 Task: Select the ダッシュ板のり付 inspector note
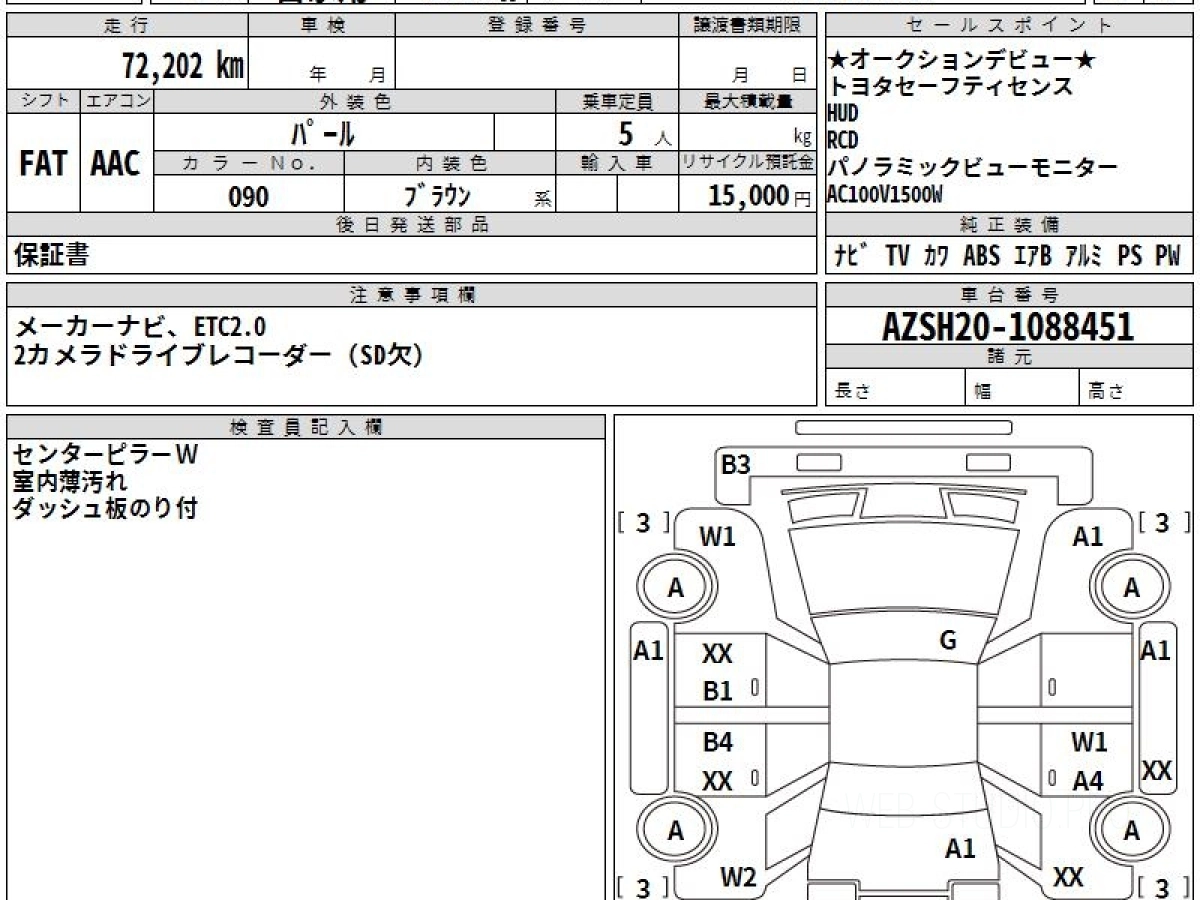105,509
